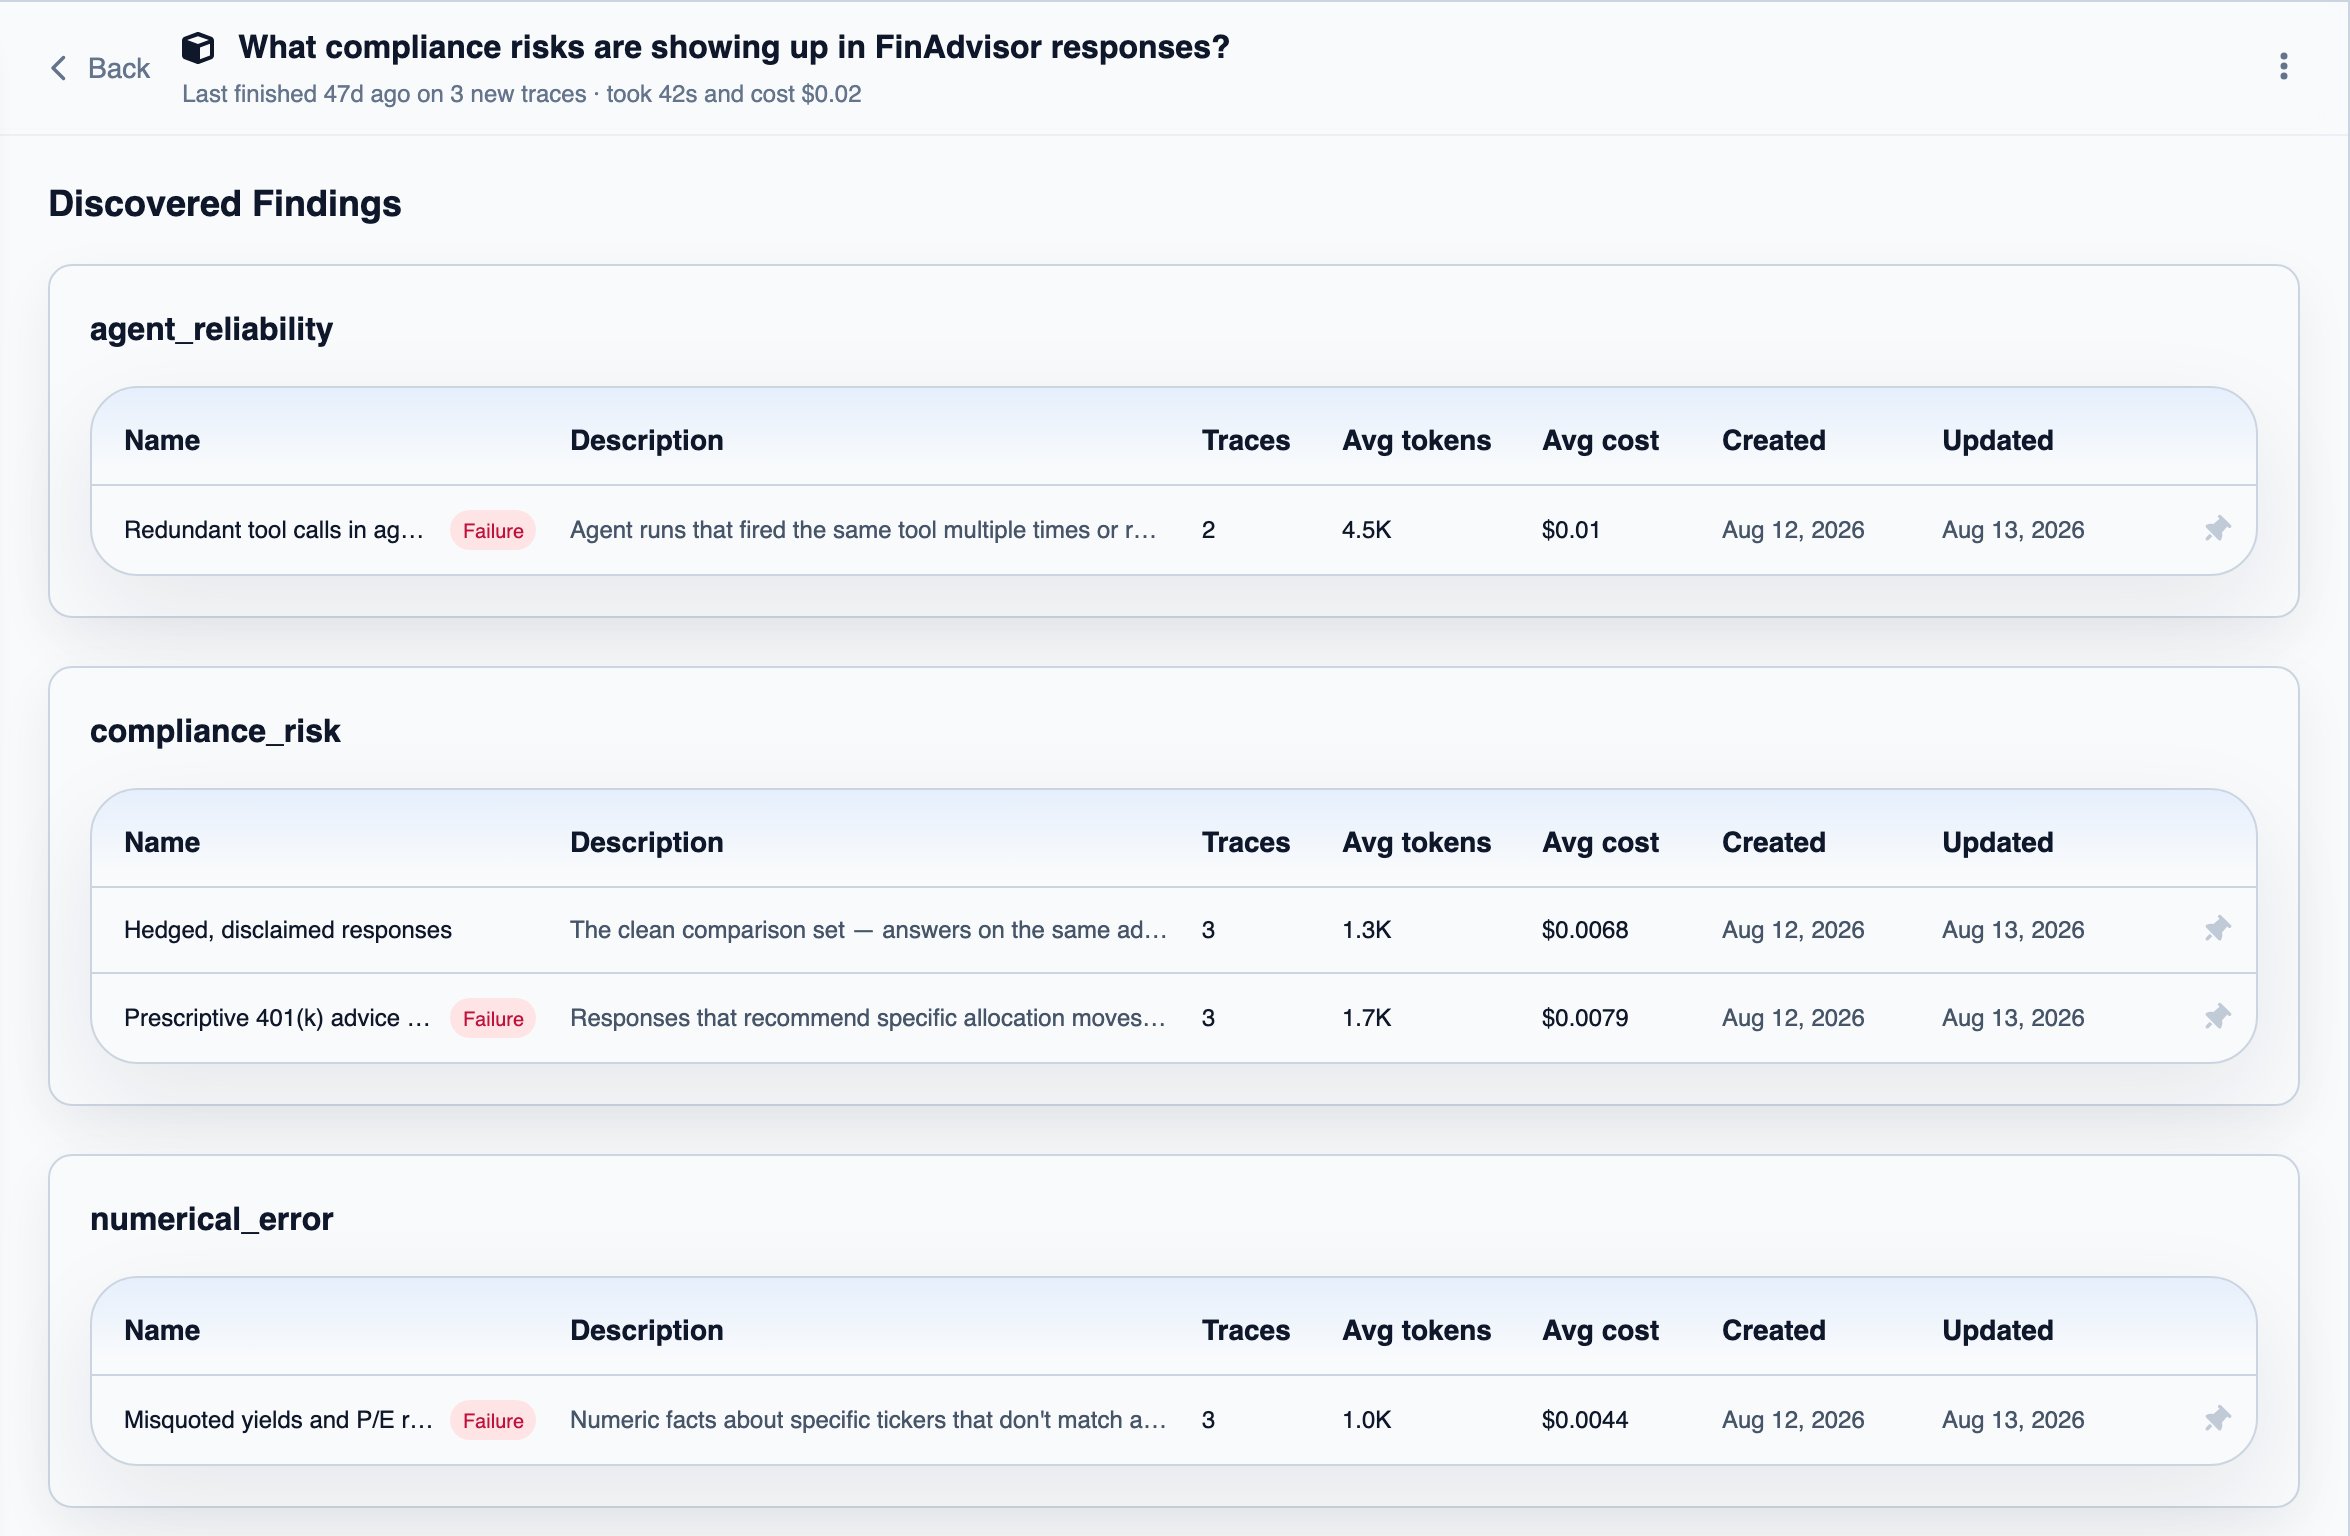Click Avg tokens header in compliance_risk table
This screenshot has width=2350, height=1536.
[x=1416, y=842]
